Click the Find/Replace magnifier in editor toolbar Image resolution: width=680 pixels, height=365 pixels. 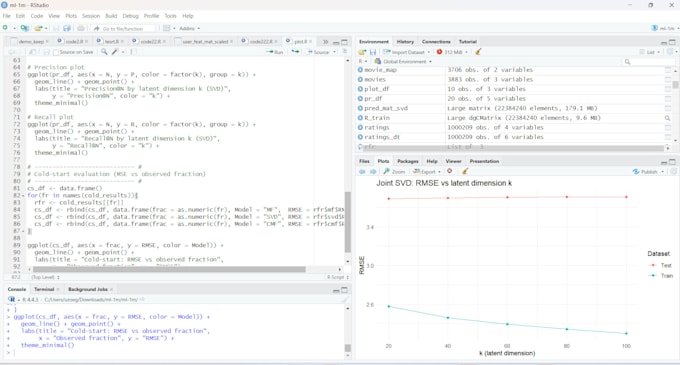click(x=104, y=52)
